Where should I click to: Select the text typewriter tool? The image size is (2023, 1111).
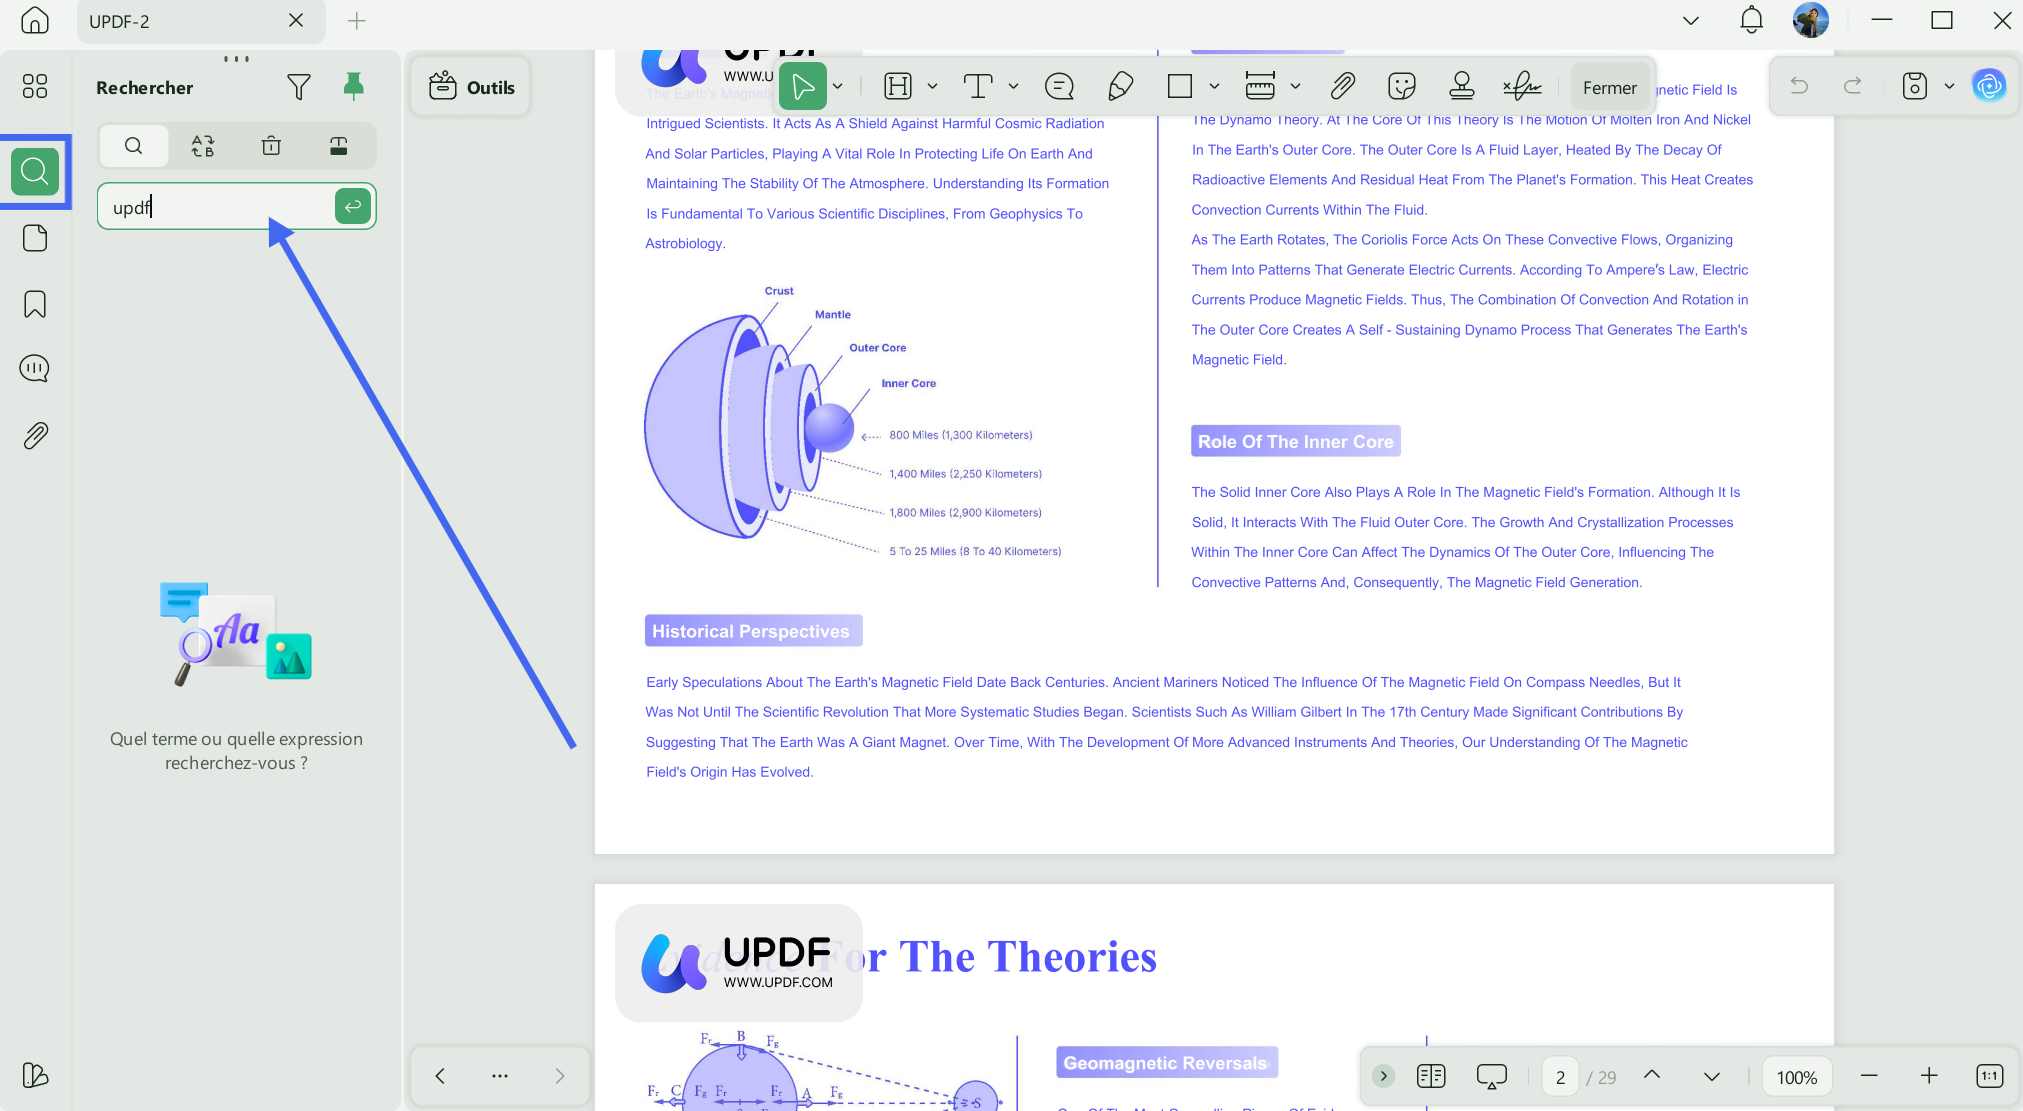(x=978, y=86)
